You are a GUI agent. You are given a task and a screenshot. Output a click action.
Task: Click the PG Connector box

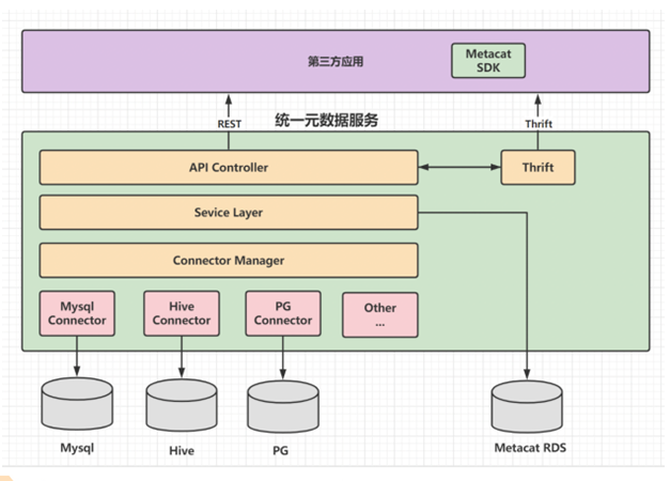[283, 314]
